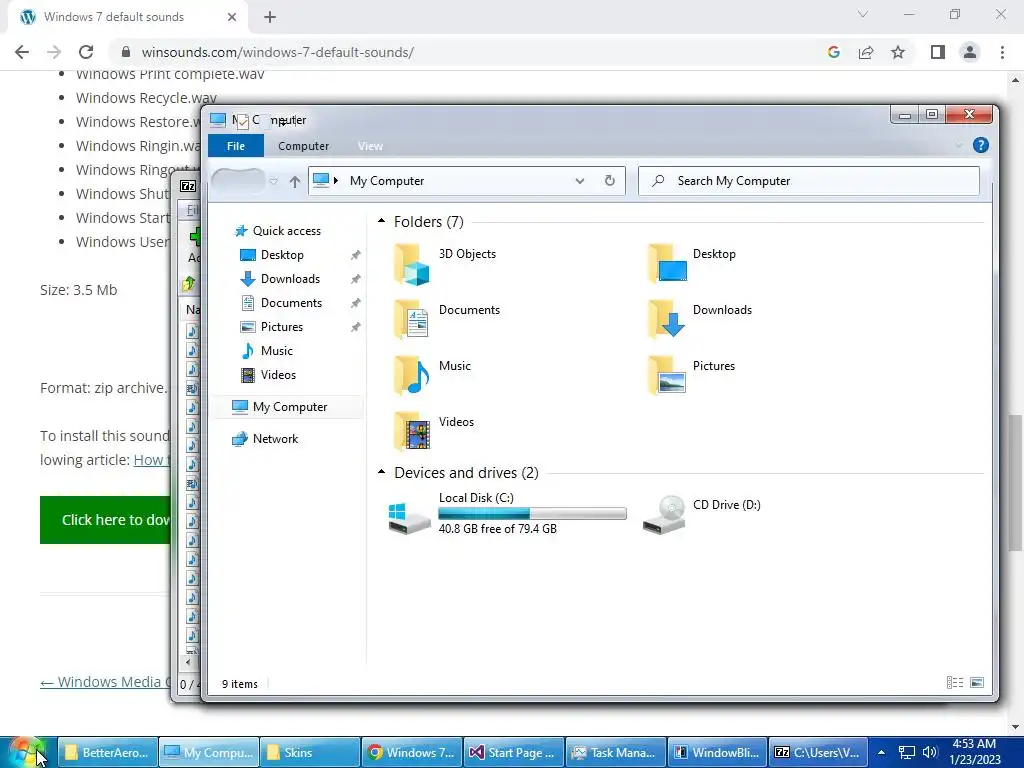Go back in the Chrome browser
This screenshot has width=1024, height=768.
point(22,52)
